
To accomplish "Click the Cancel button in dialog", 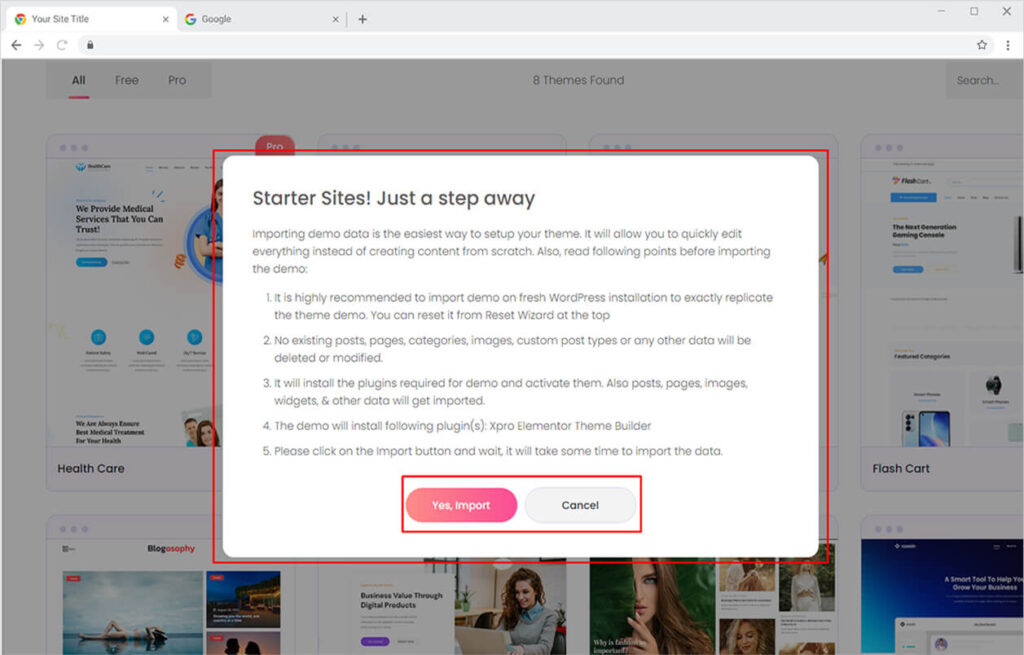I will coord(580,505).
